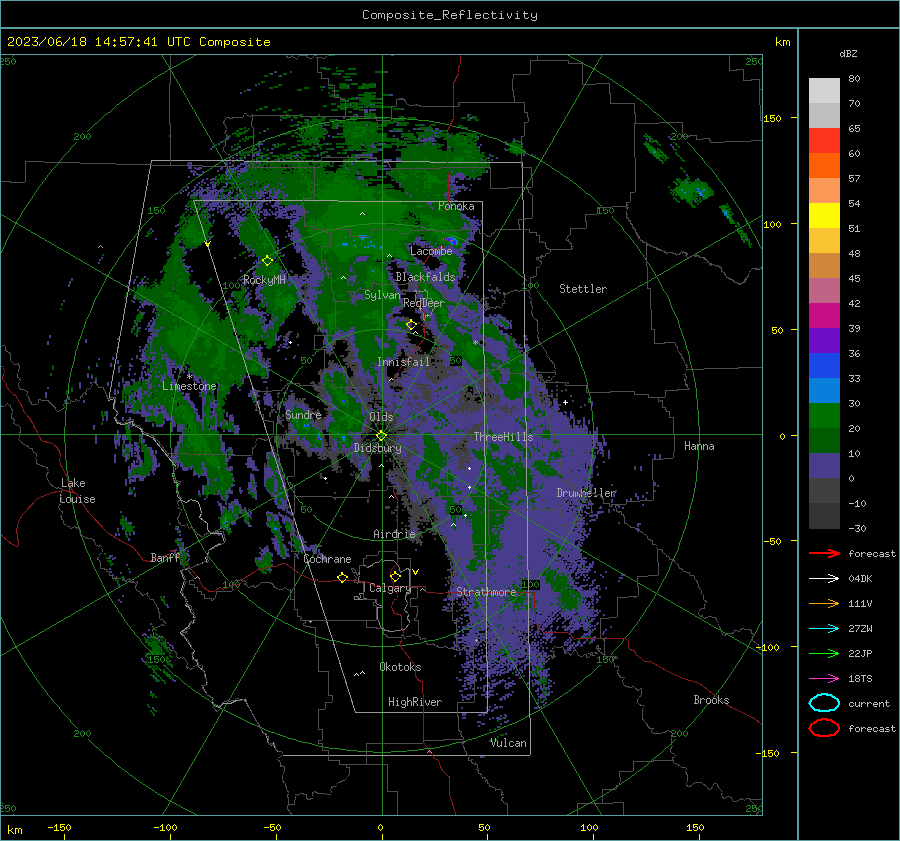Click the red forecast arrow in the legend
Image resolution: width=900 pixels, height=841 pixels.
point(824,553)
